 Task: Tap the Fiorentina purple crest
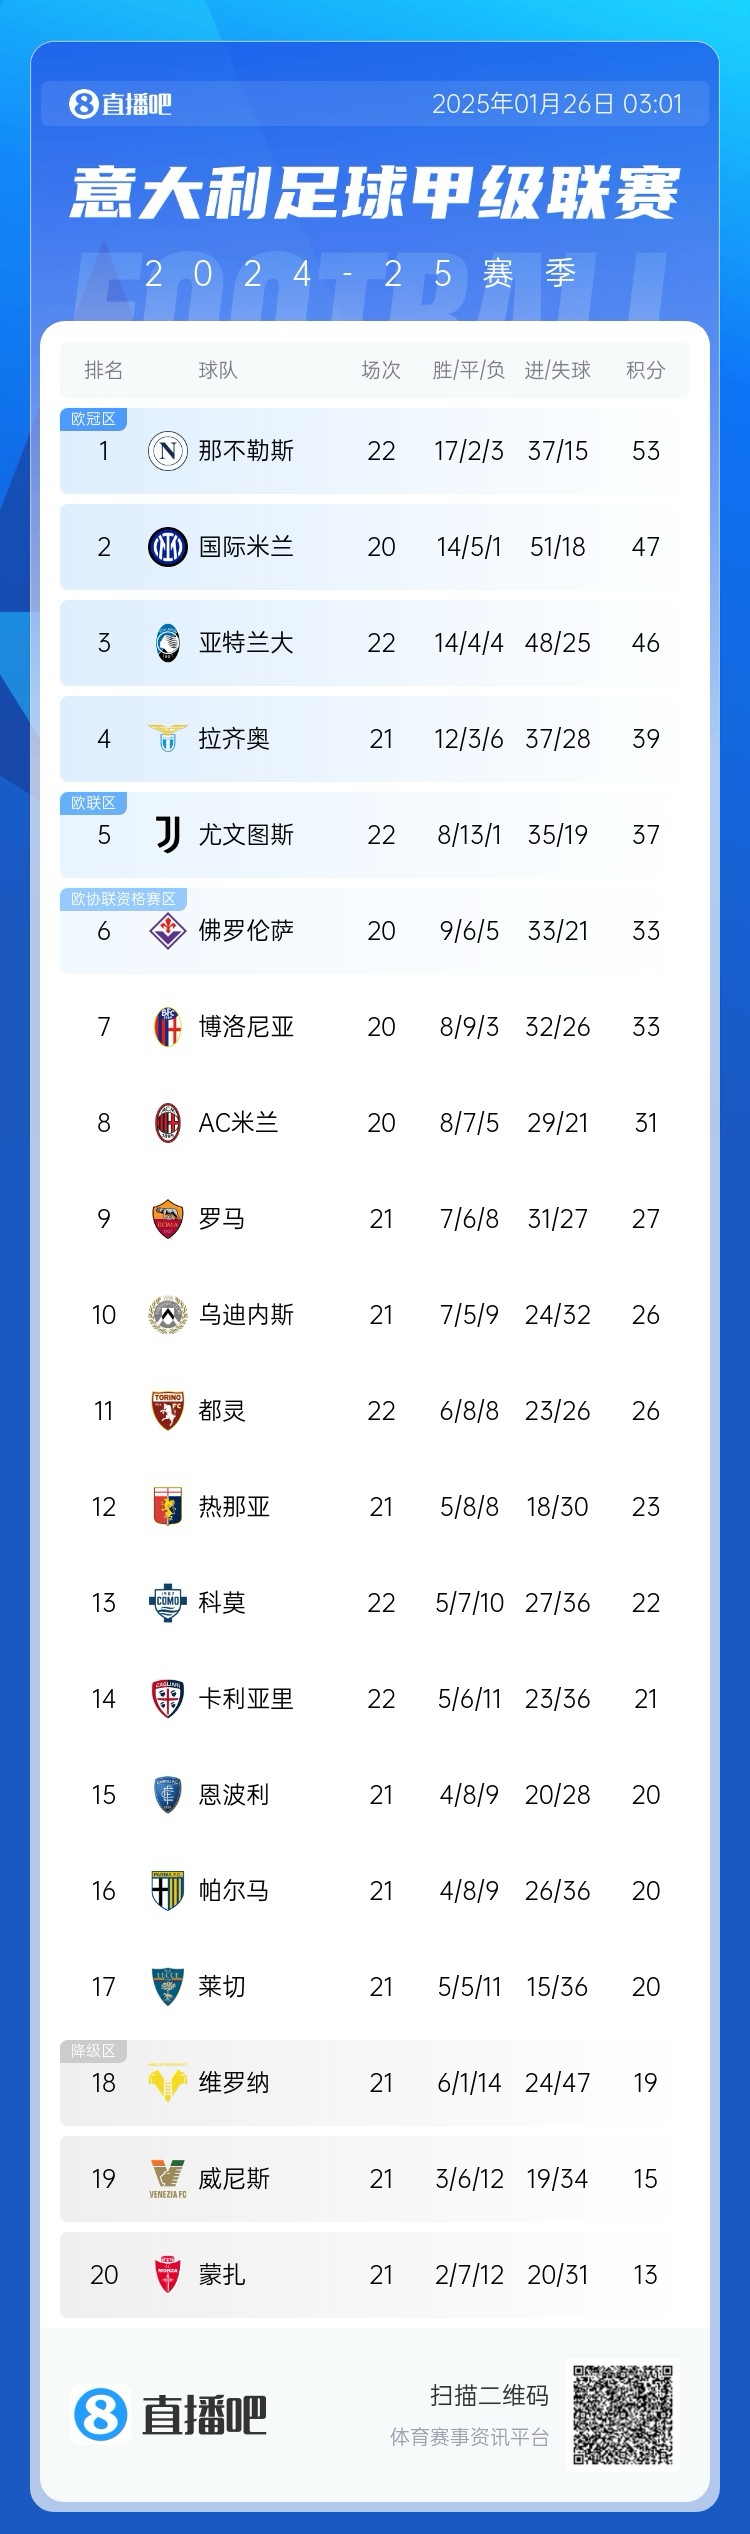click(167, 931)
